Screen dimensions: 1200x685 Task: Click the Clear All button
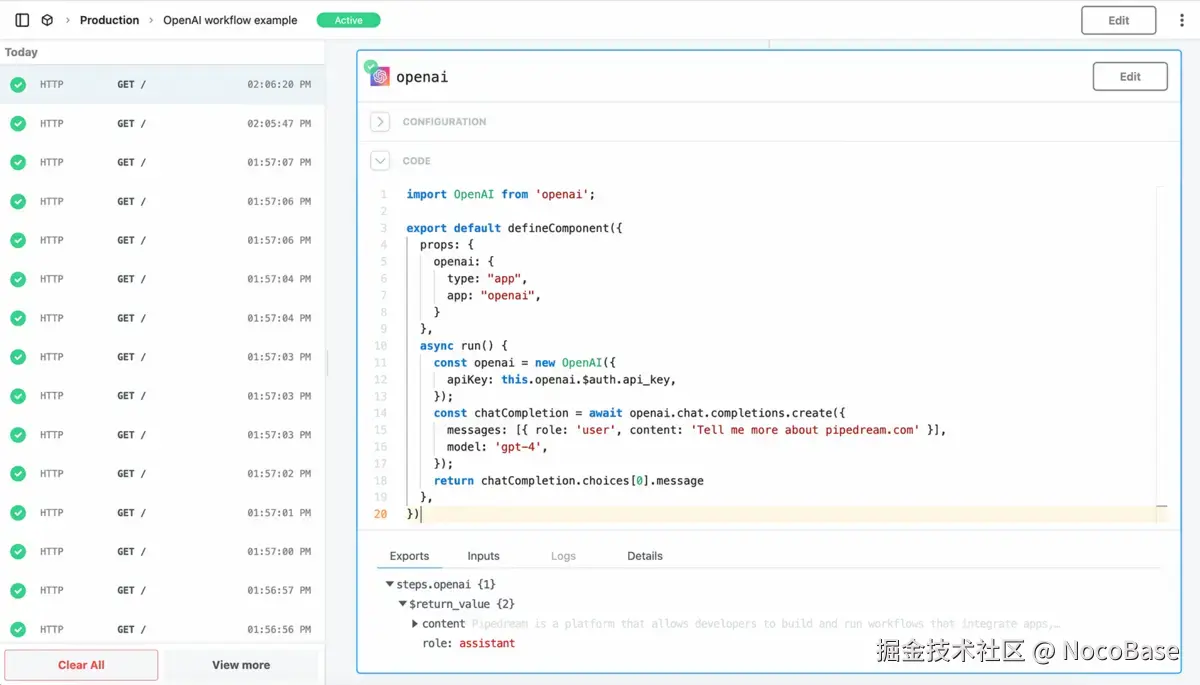click(x=81, y=665)
